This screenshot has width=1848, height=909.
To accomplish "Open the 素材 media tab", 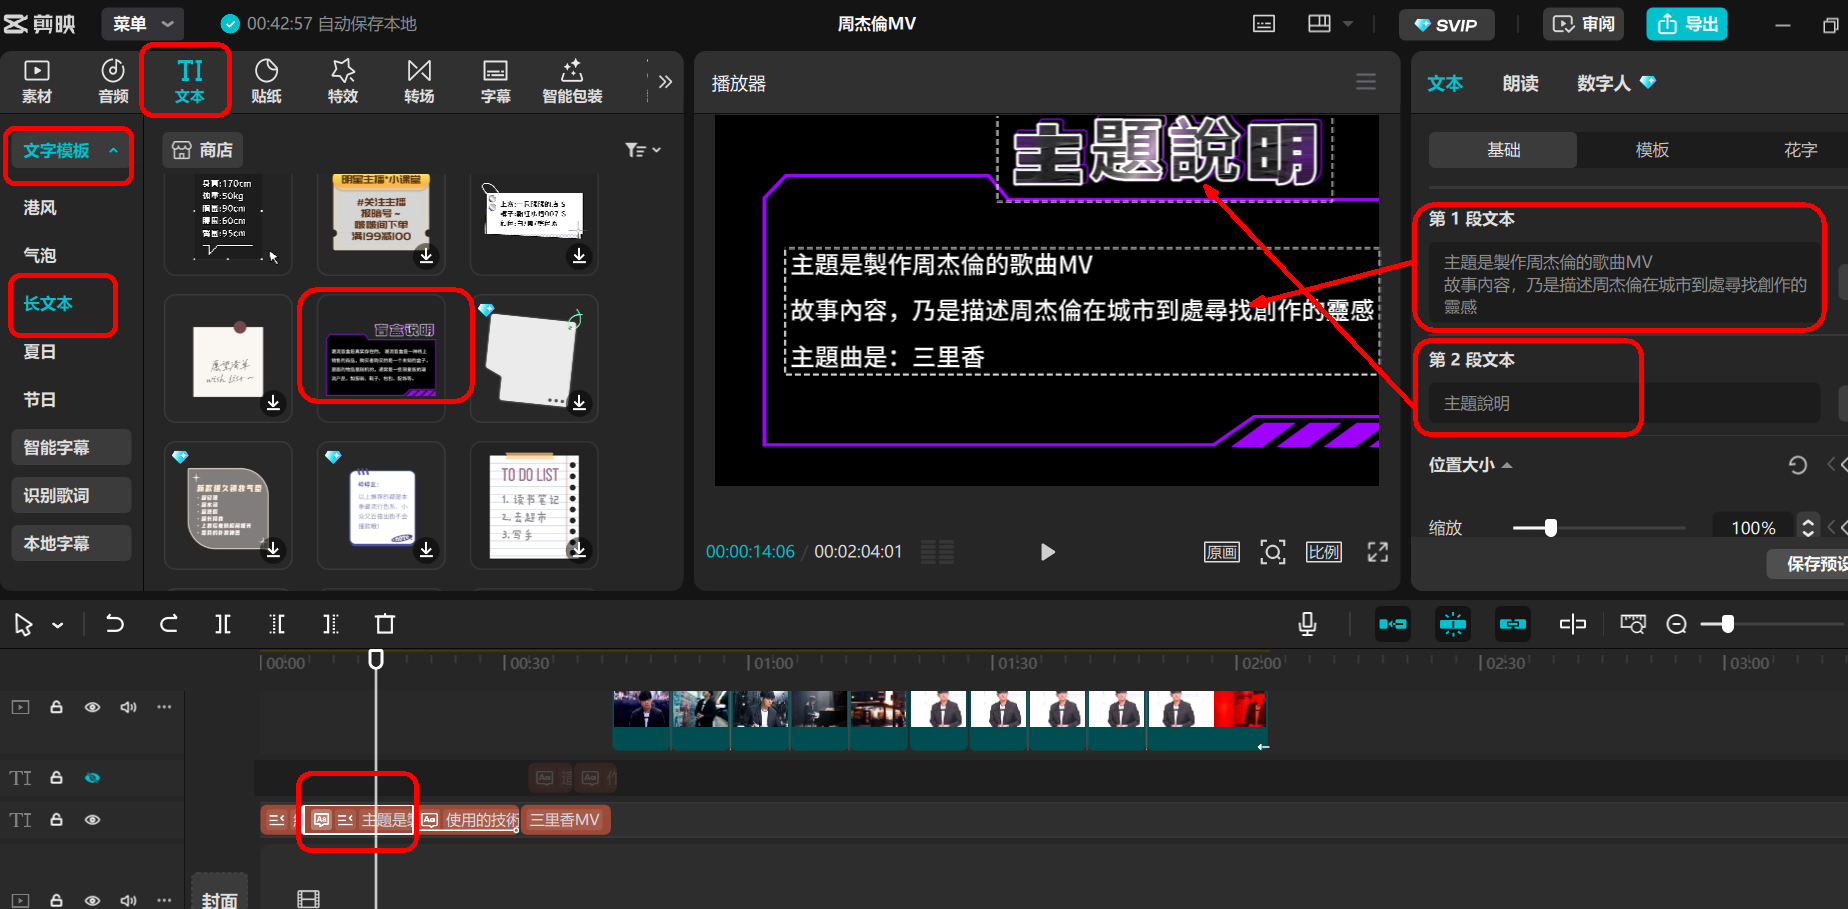I will (x=37, y=81).
